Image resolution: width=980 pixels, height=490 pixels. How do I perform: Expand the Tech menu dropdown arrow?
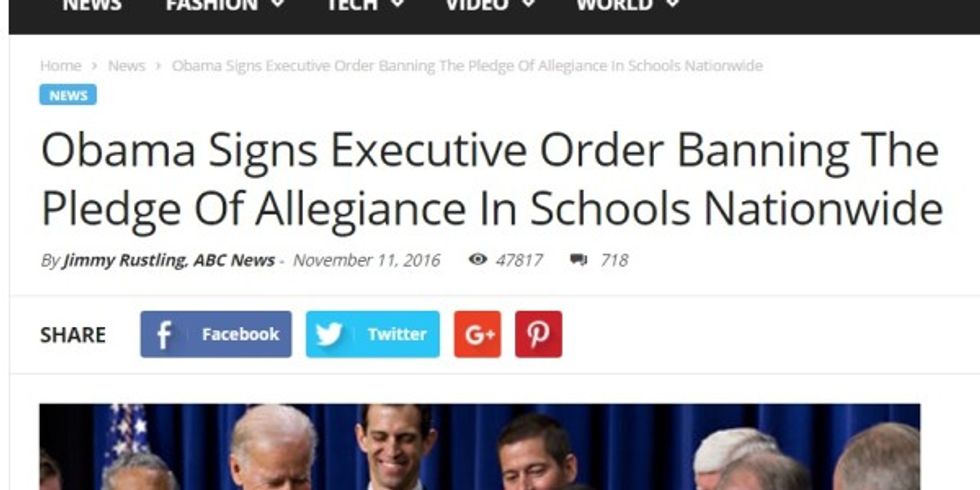pos(397,4)
